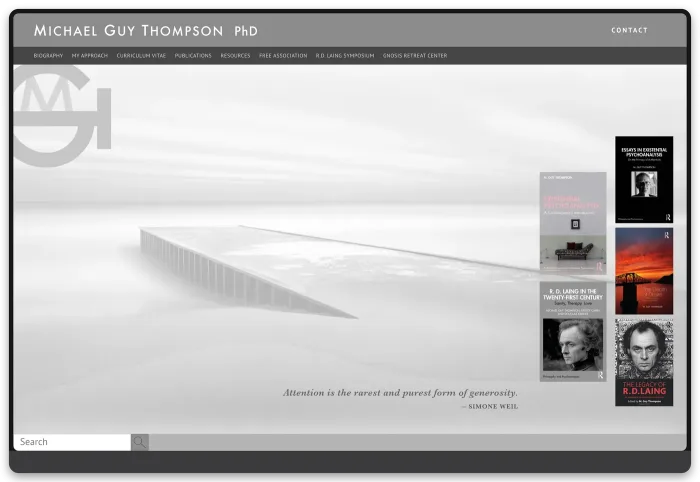
Task: Click the Contact link in header
Action: coord(629,30)
